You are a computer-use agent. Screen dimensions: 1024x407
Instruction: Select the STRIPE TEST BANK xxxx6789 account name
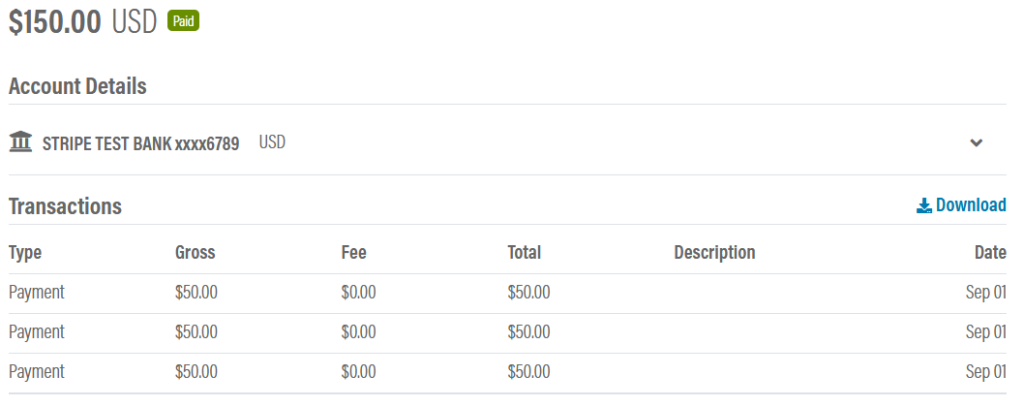(x=140, y=143)
